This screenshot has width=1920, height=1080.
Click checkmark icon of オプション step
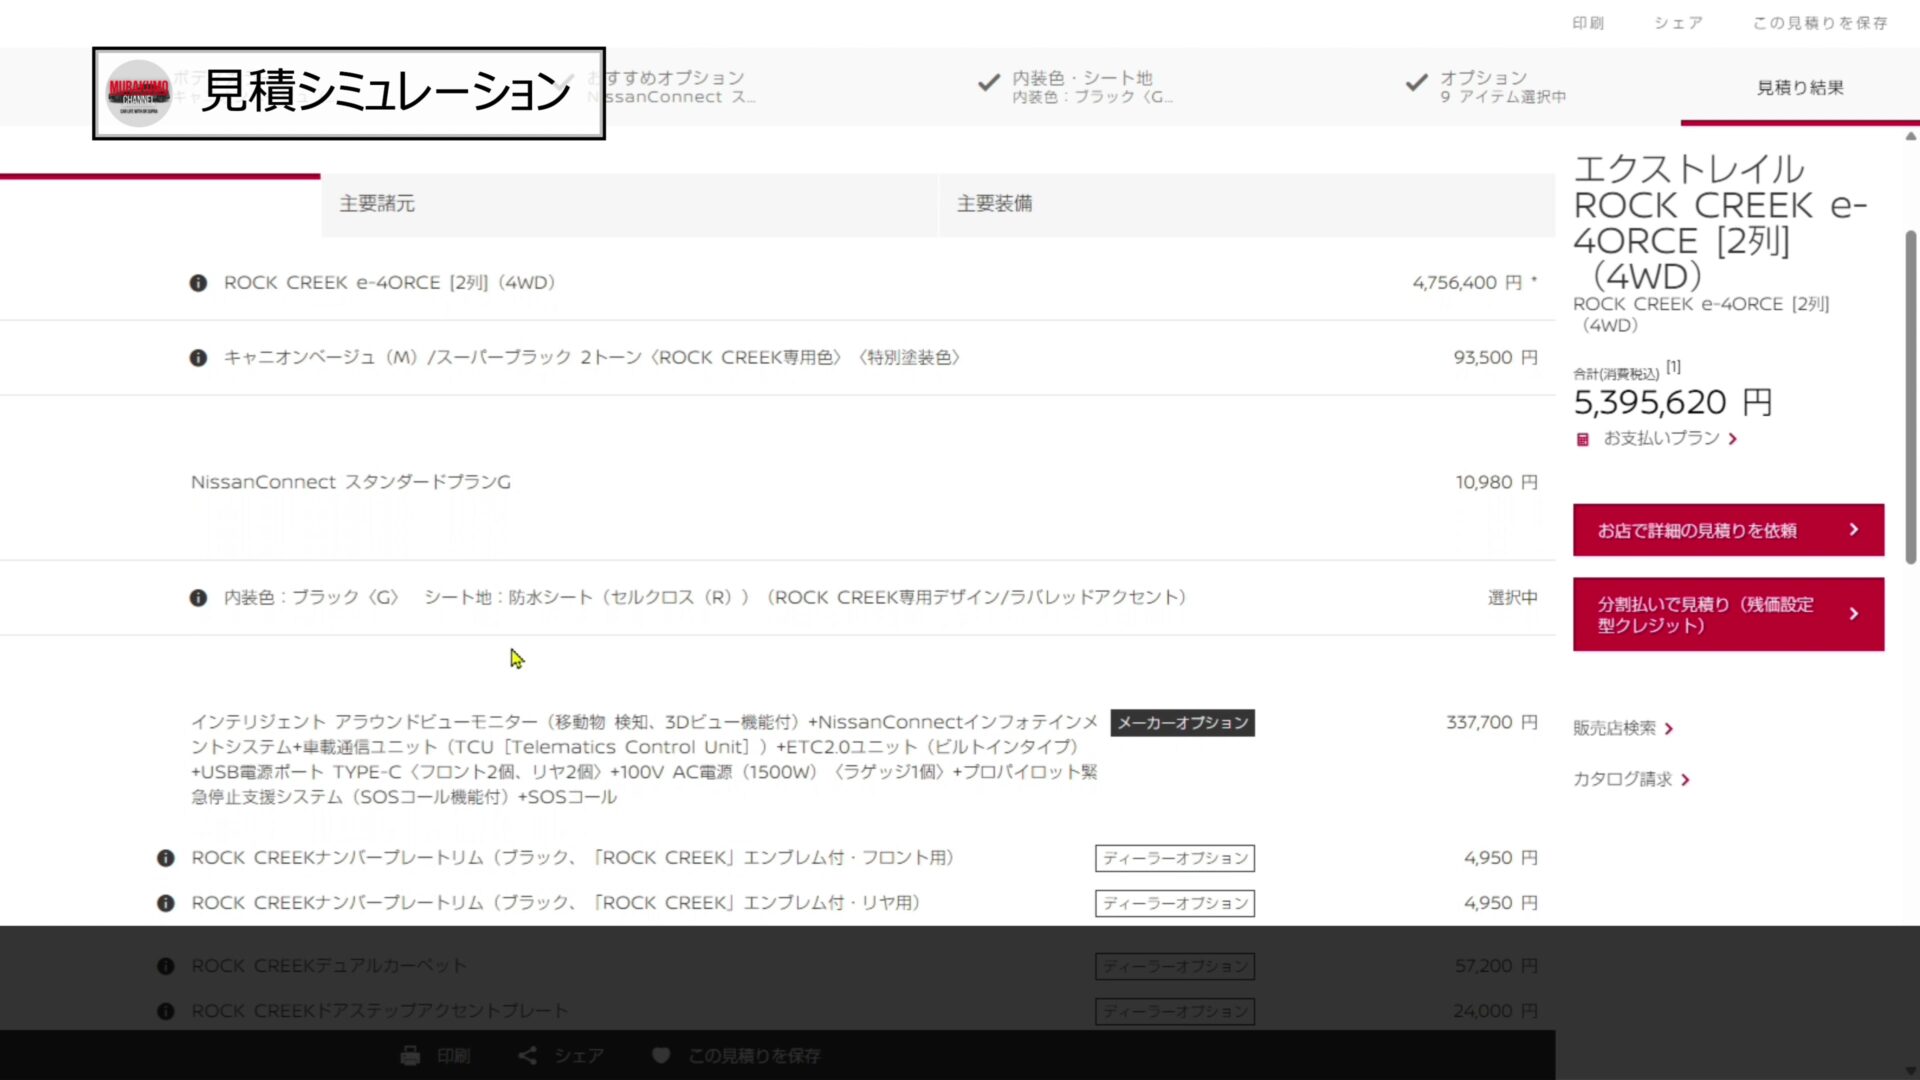(x=1416, y=83)
